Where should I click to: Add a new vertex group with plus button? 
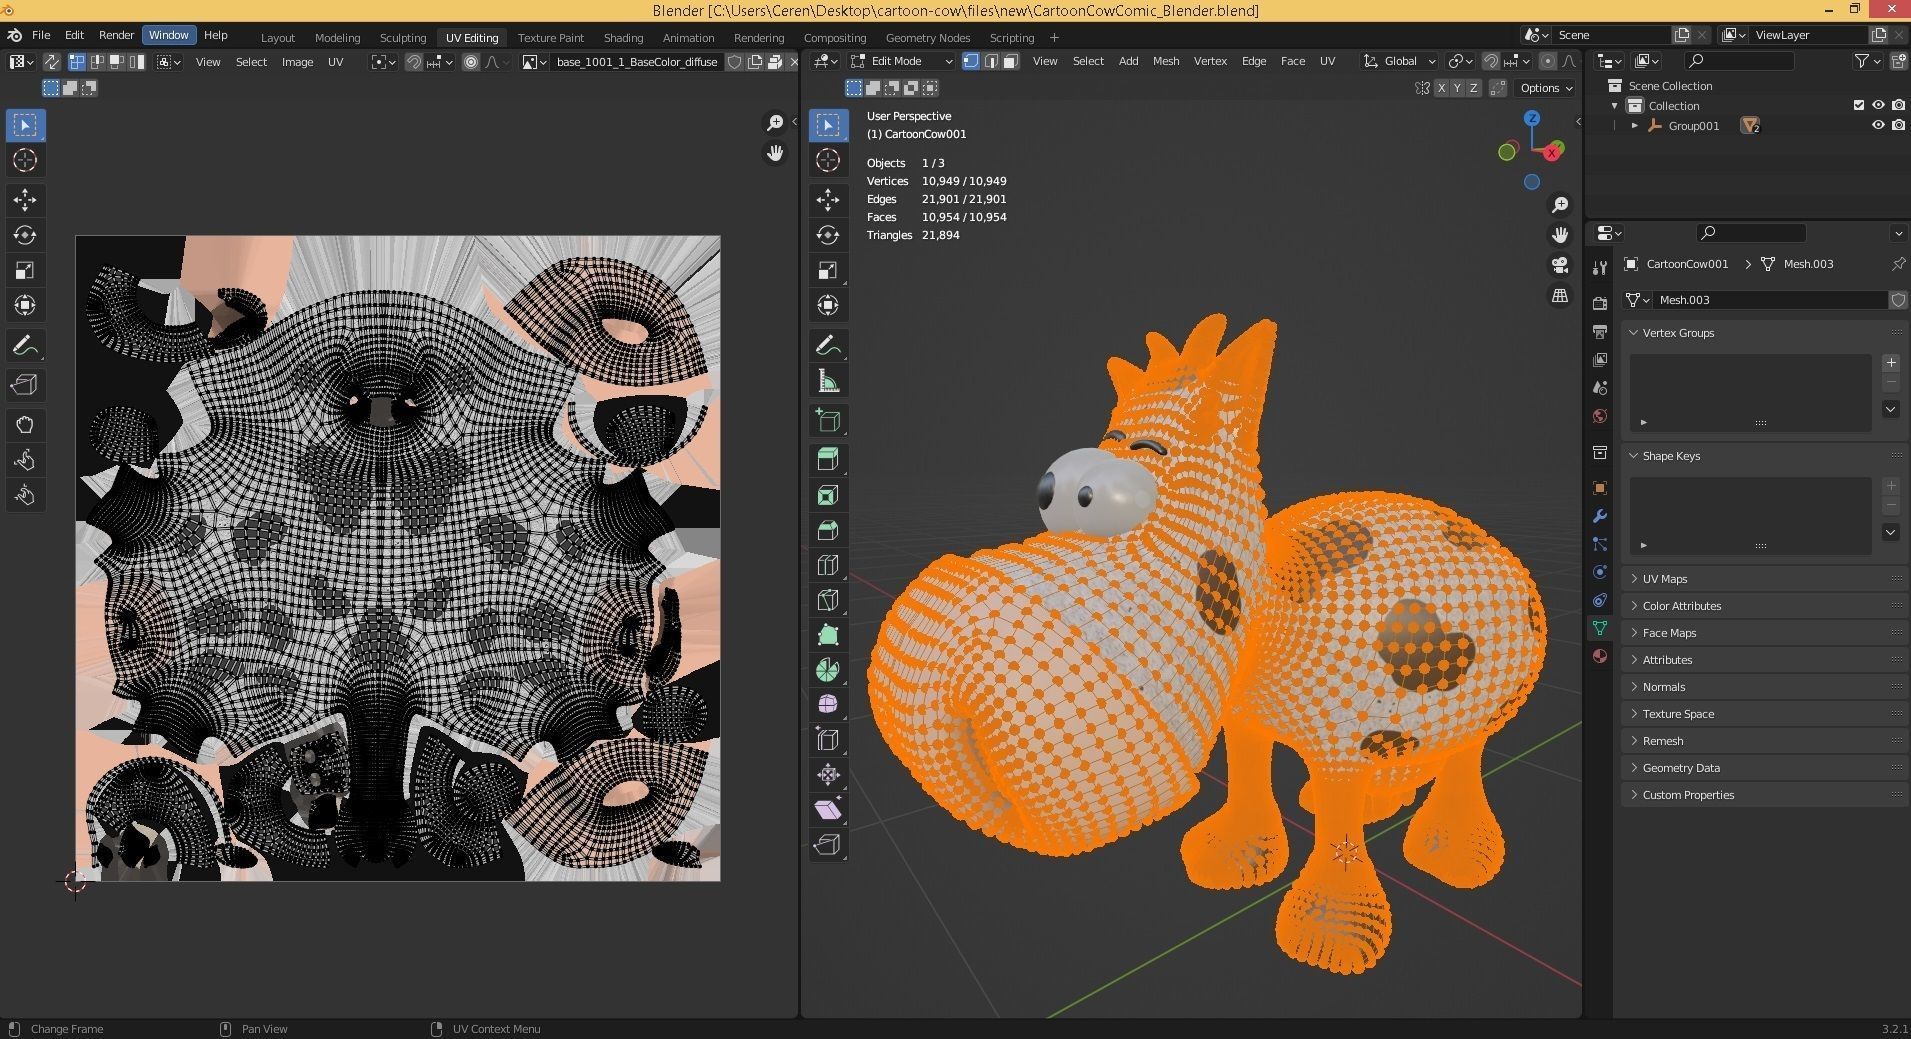coord(1891,363)
